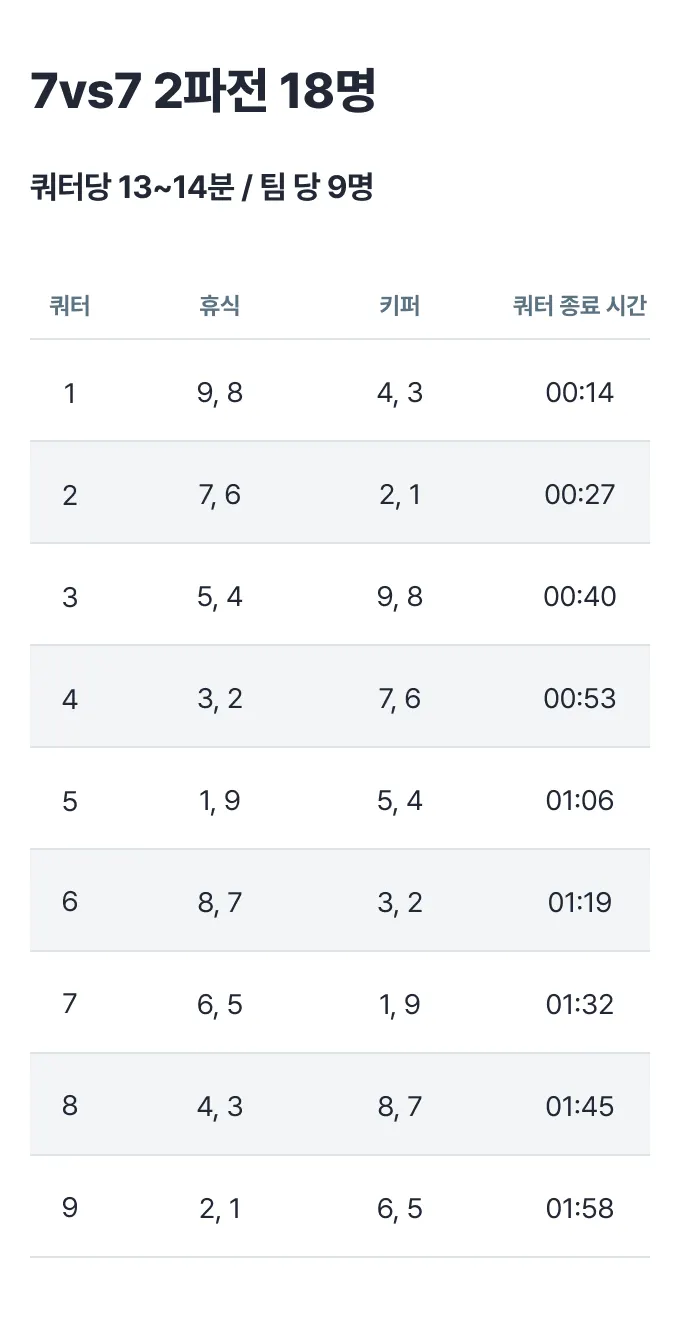Viewport: 680px width, 1318px height.
Task: Click the 키퍼 column header
Action: tap(400, 306)
